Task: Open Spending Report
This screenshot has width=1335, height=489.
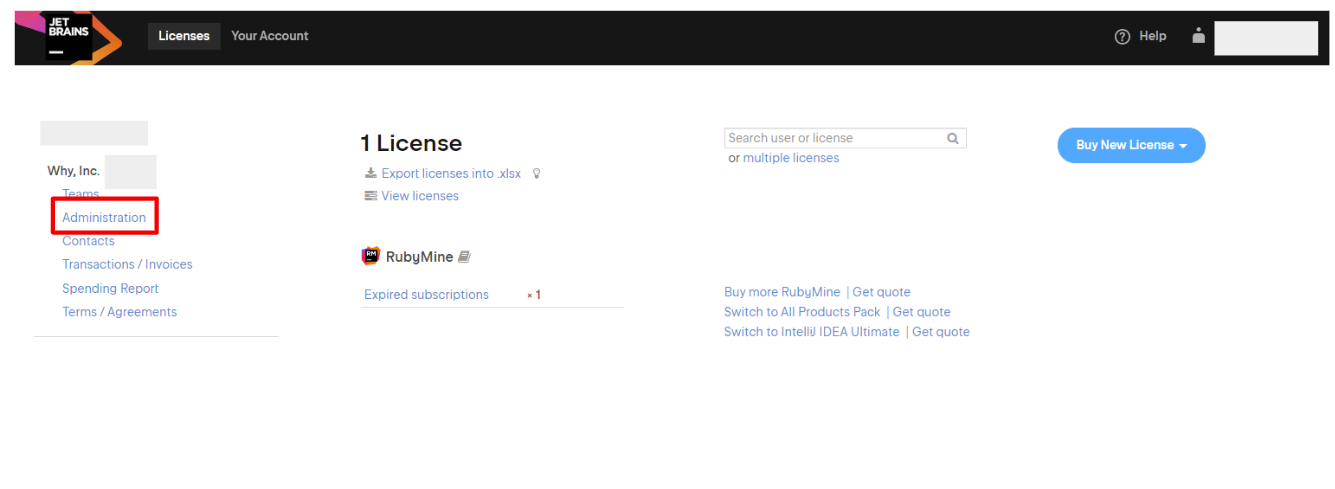Action: click(110, 289)
